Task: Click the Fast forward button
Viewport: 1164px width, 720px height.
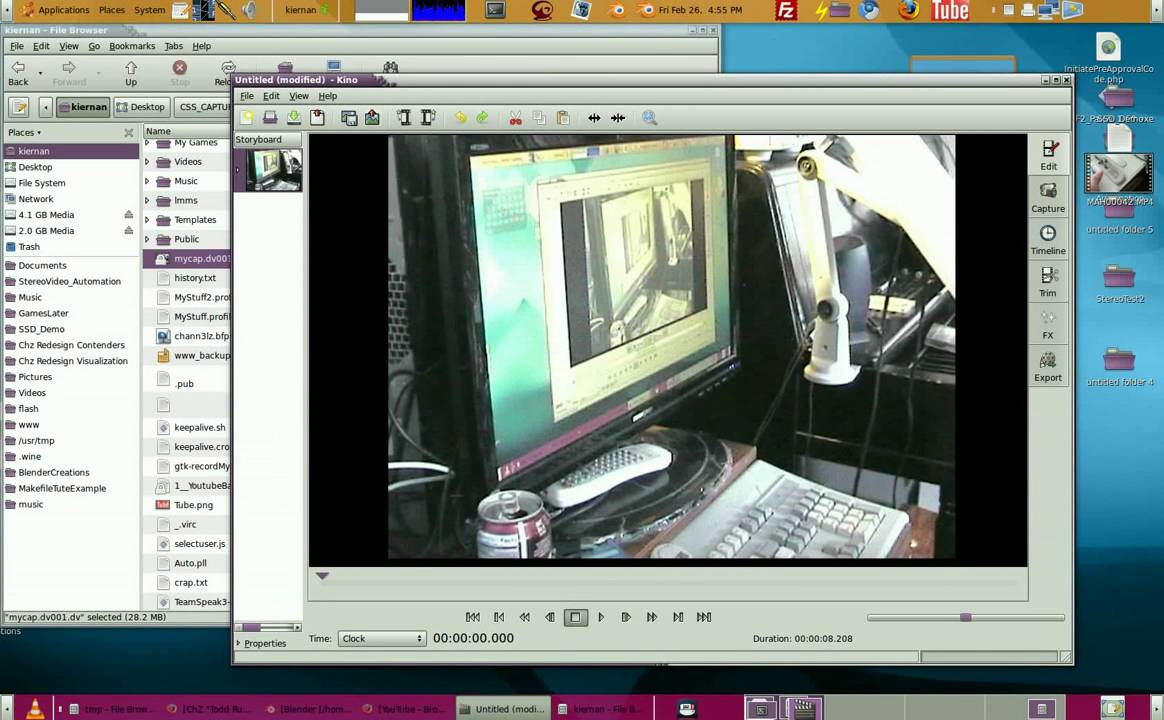Action: 652,617
